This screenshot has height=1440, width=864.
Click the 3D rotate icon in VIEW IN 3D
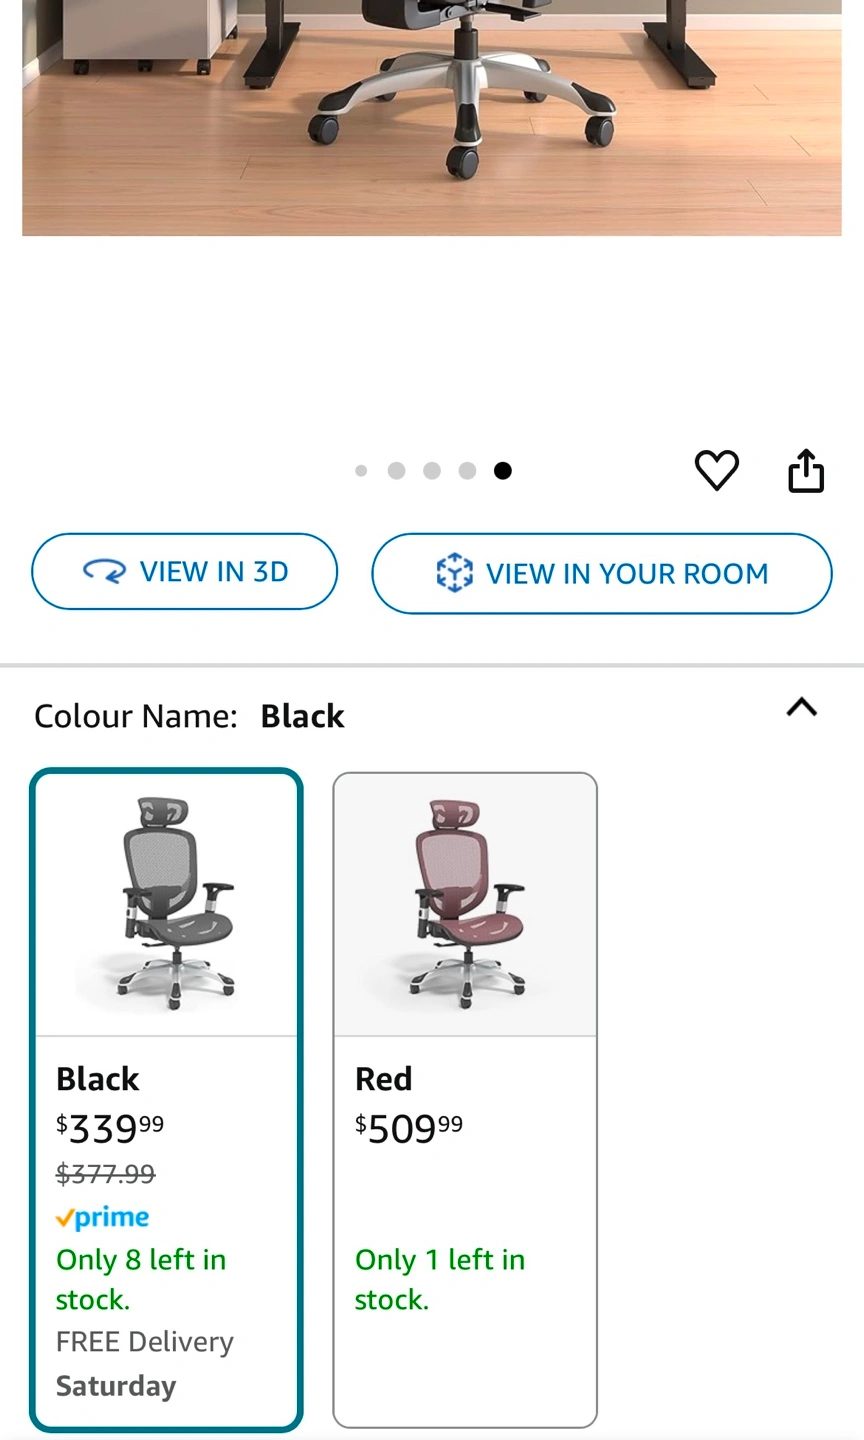tap(104, 571)
